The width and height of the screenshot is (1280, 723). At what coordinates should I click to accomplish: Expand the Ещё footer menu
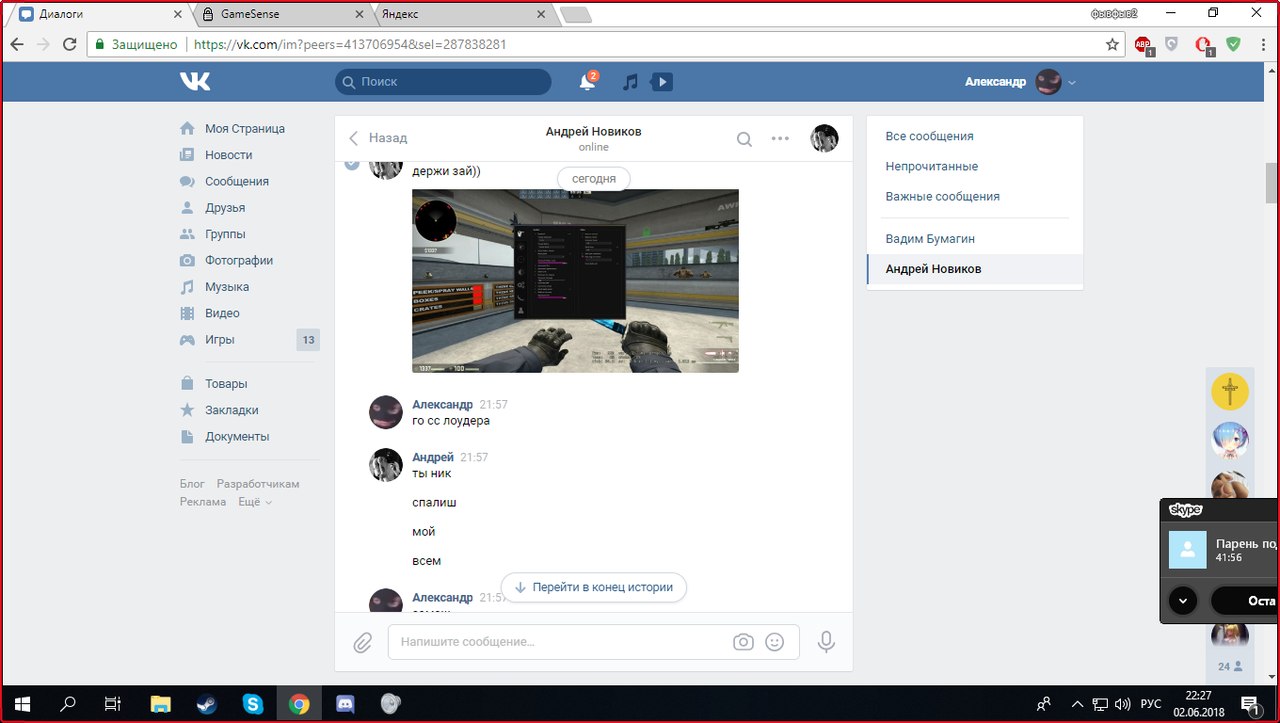click(x=254, y=502)
